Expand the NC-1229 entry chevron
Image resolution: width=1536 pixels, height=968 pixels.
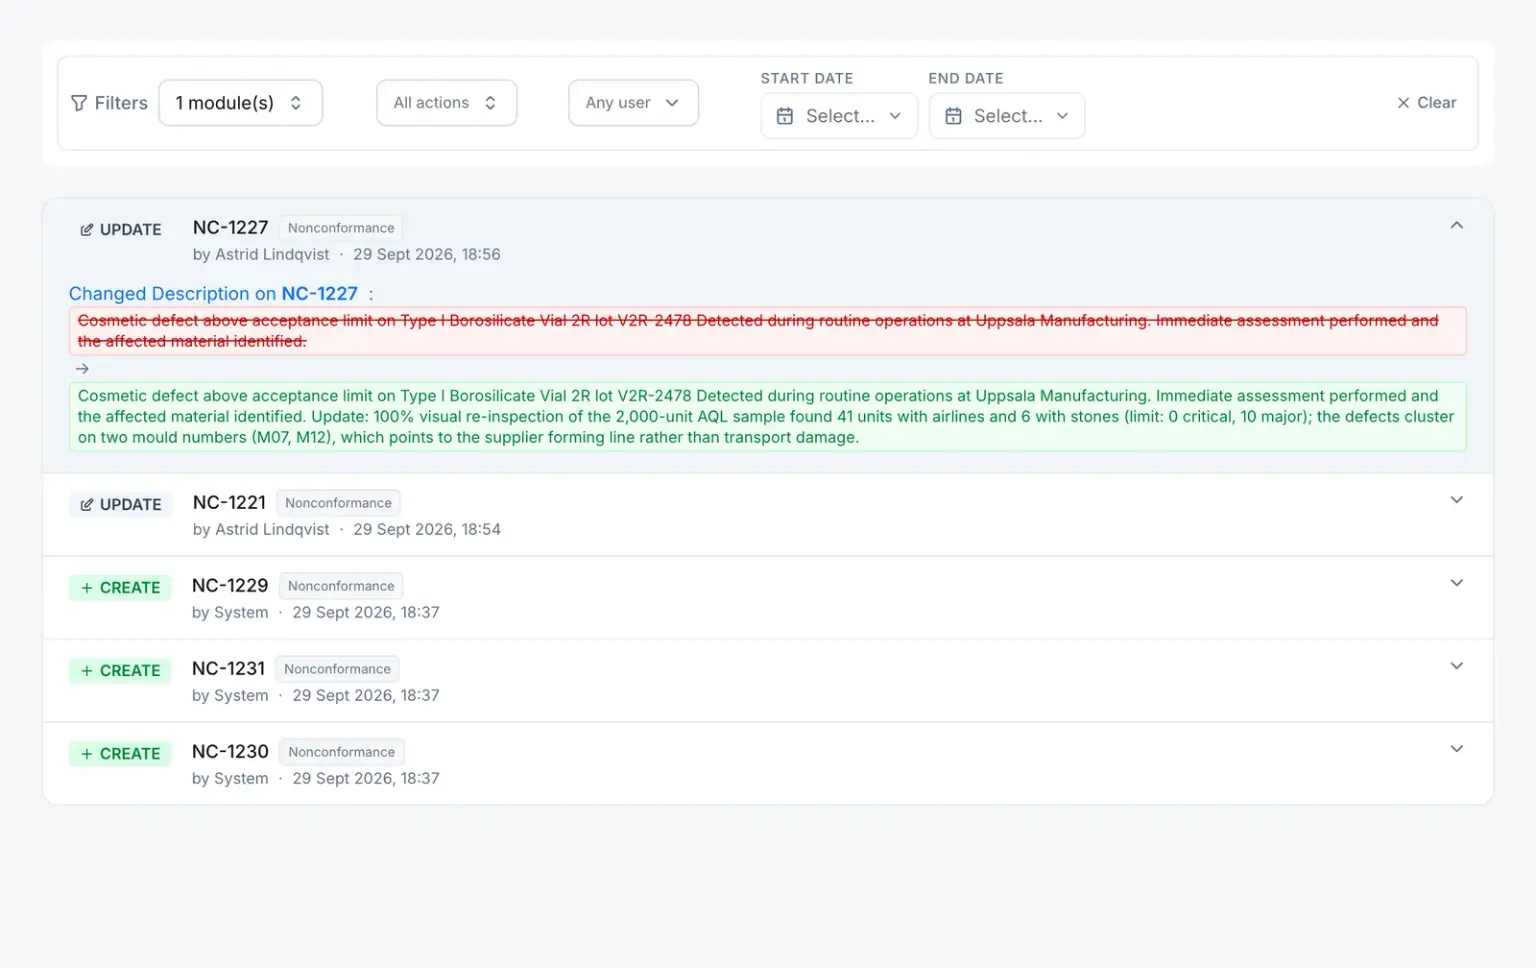(x=1457, y=583)
